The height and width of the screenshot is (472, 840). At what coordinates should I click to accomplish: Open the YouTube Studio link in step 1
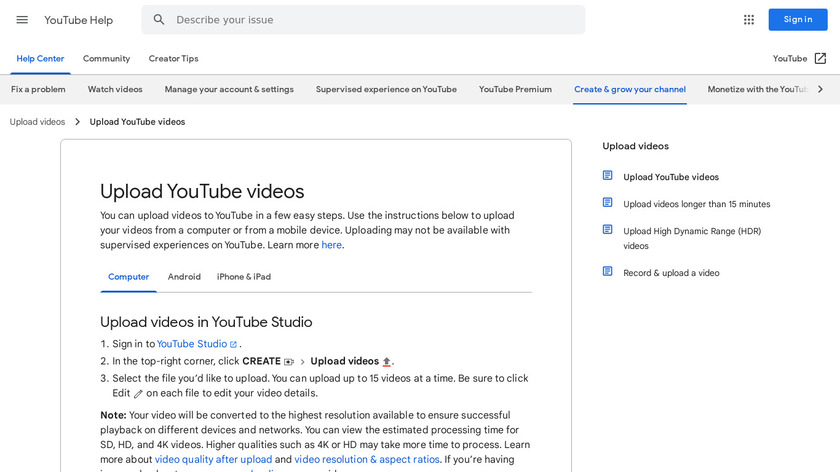point(192,344)
